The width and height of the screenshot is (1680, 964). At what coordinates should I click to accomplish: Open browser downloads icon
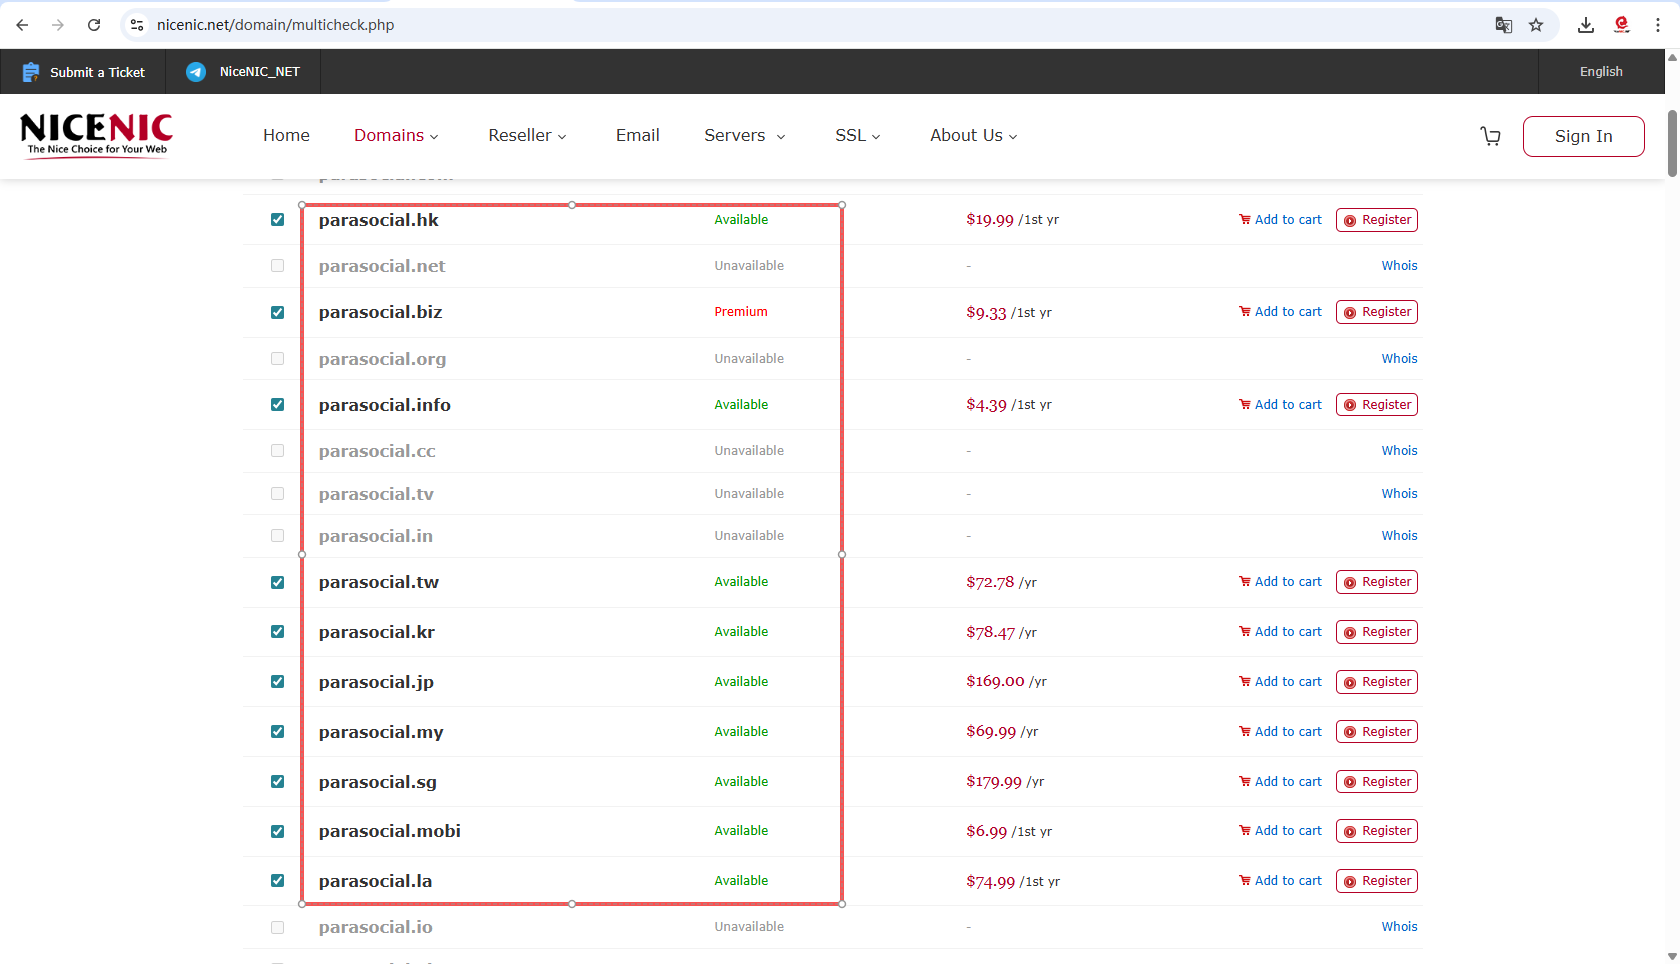(1586, 25)
